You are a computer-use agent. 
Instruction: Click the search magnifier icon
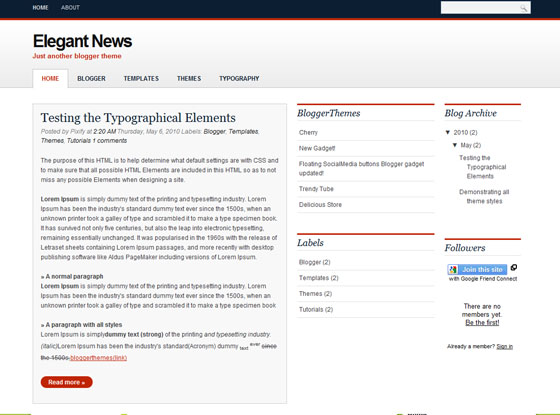tap(523, 8)
